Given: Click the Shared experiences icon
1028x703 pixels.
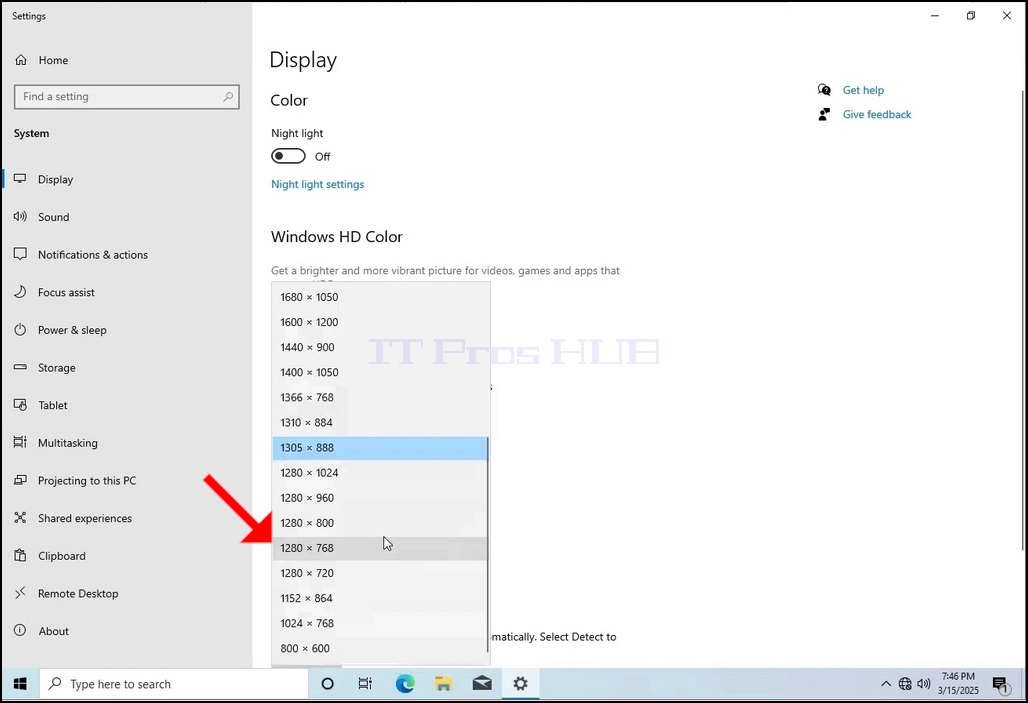Looking at the screenshot, I should (20, 517).
